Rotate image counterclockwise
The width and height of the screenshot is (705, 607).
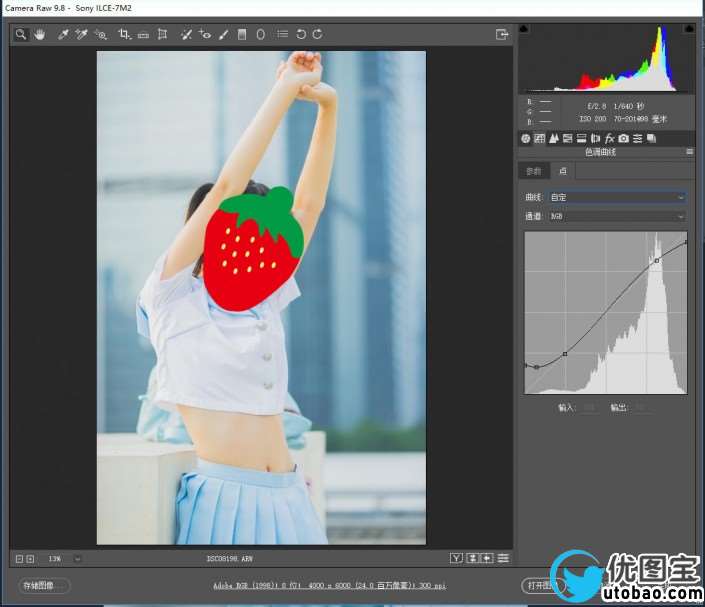[x=301, y=34]
